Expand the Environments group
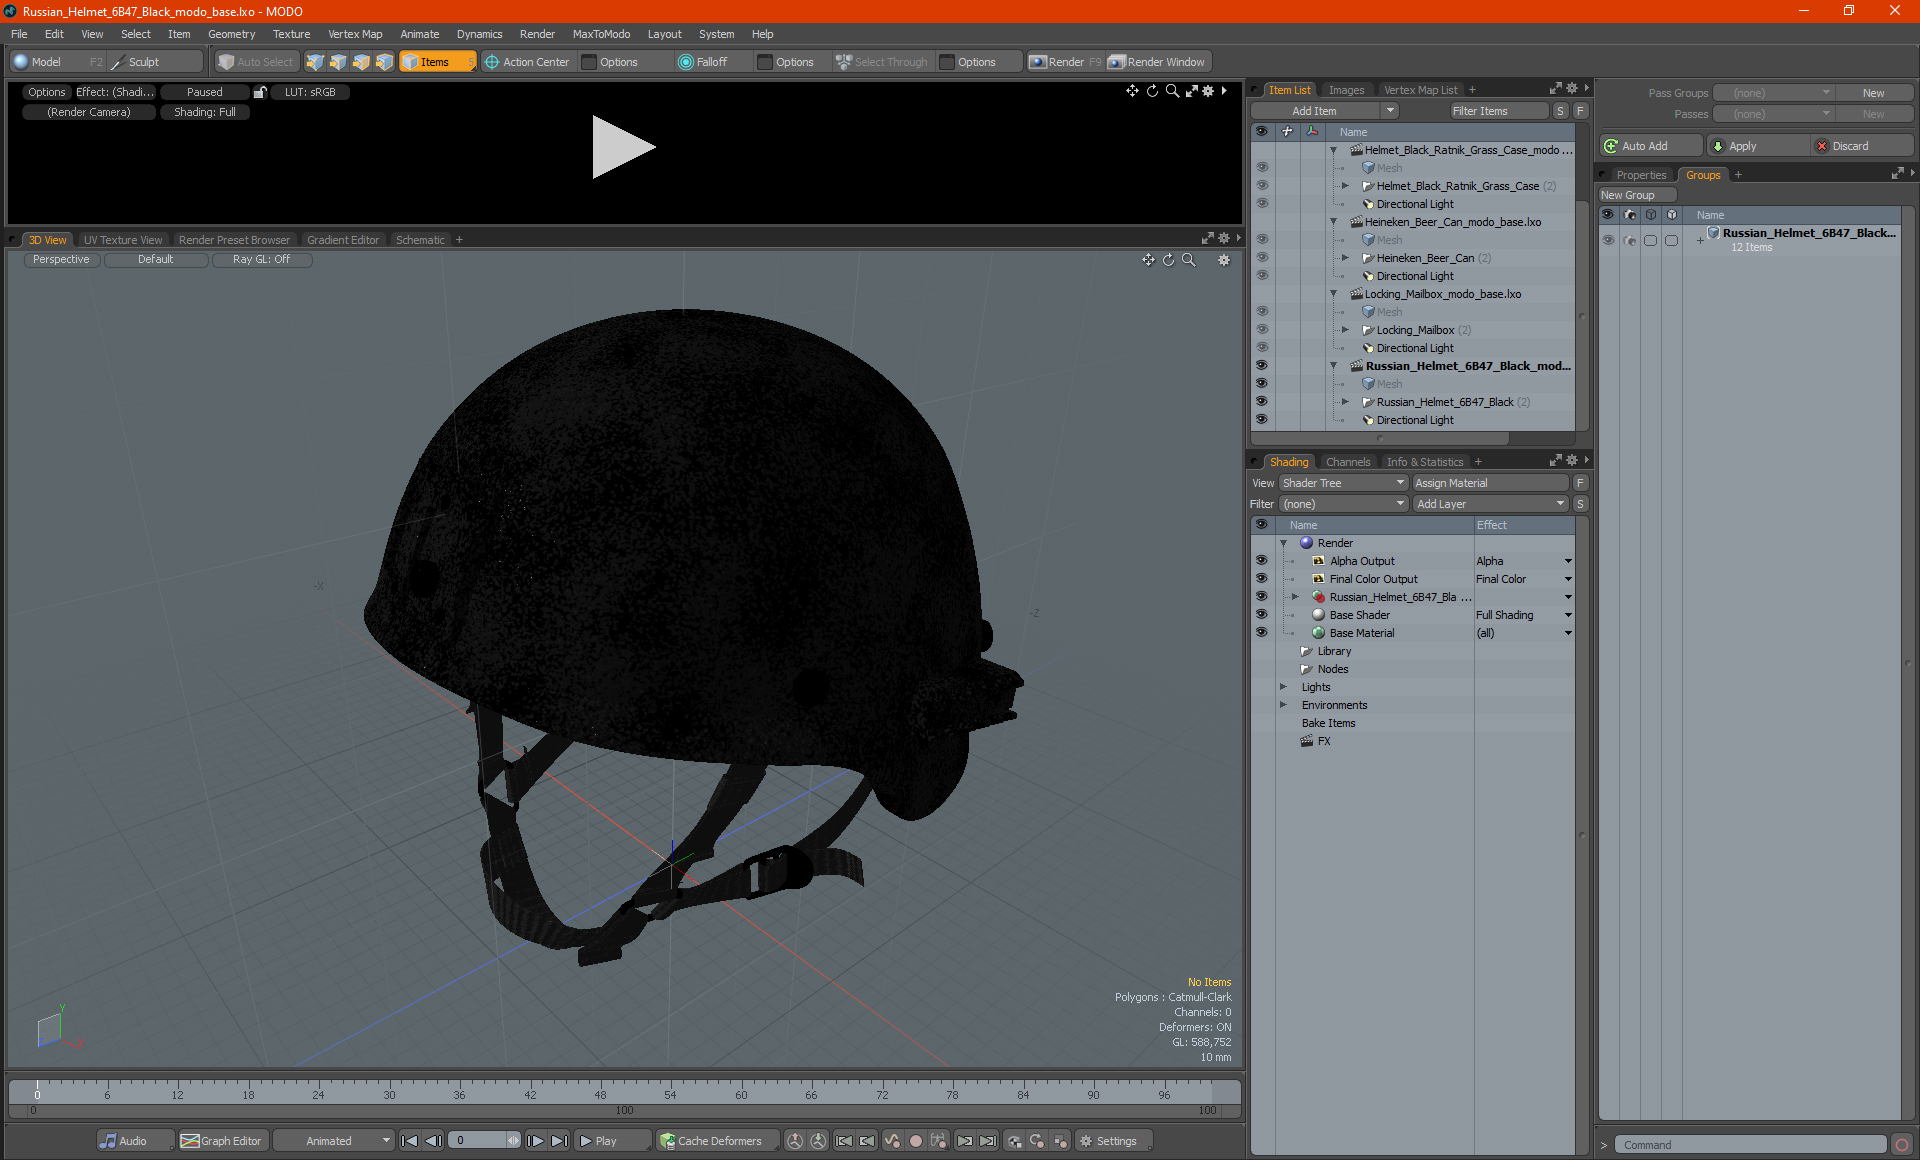1920x1160 pixels. tap(1283, 705)
